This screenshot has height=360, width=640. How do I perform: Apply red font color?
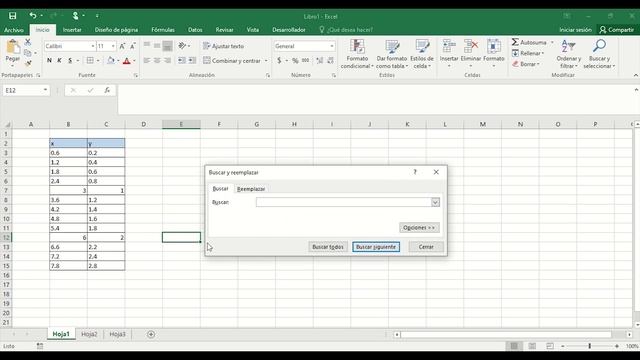click(x=127, y=61)
